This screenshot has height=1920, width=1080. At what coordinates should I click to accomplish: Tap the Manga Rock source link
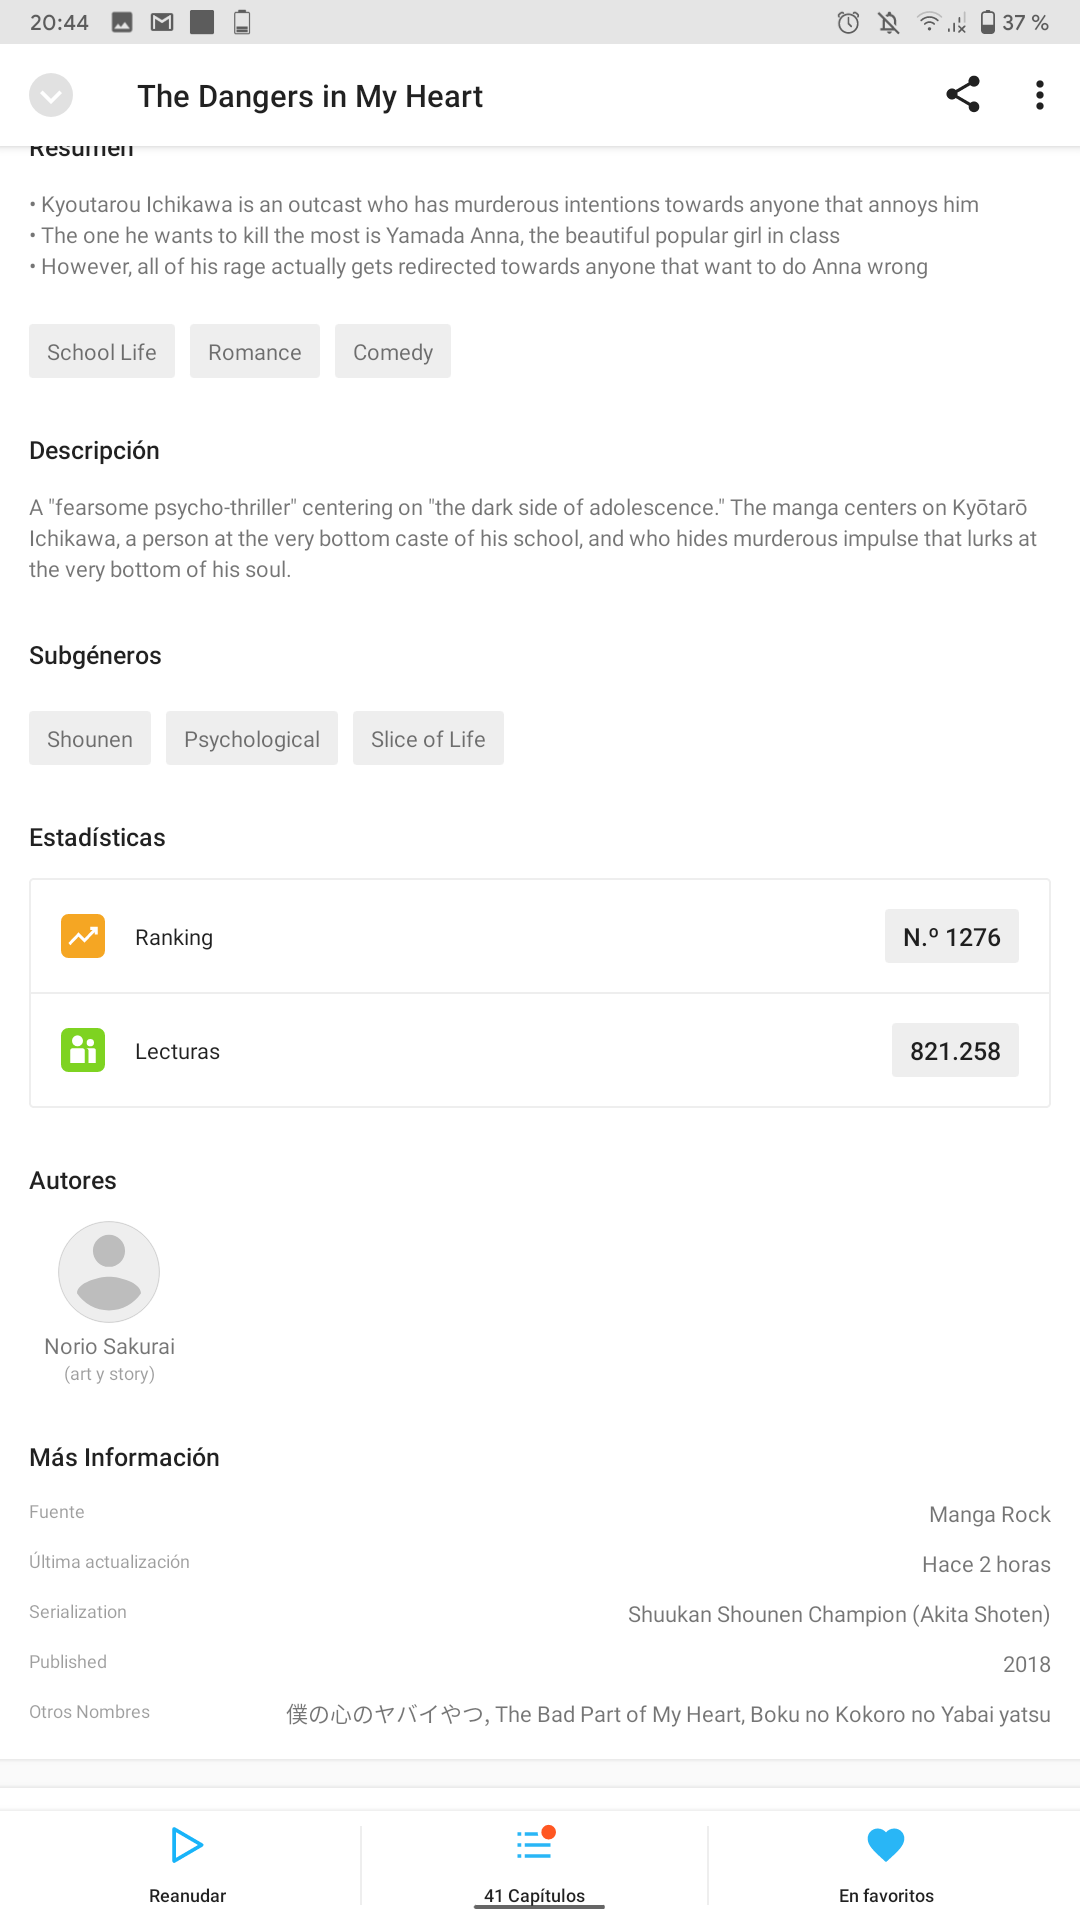pyautogui.click(x=990, y=1514)
